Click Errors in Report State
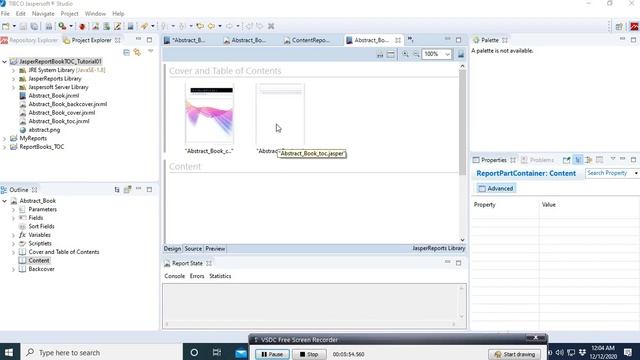 coord(197,276)
